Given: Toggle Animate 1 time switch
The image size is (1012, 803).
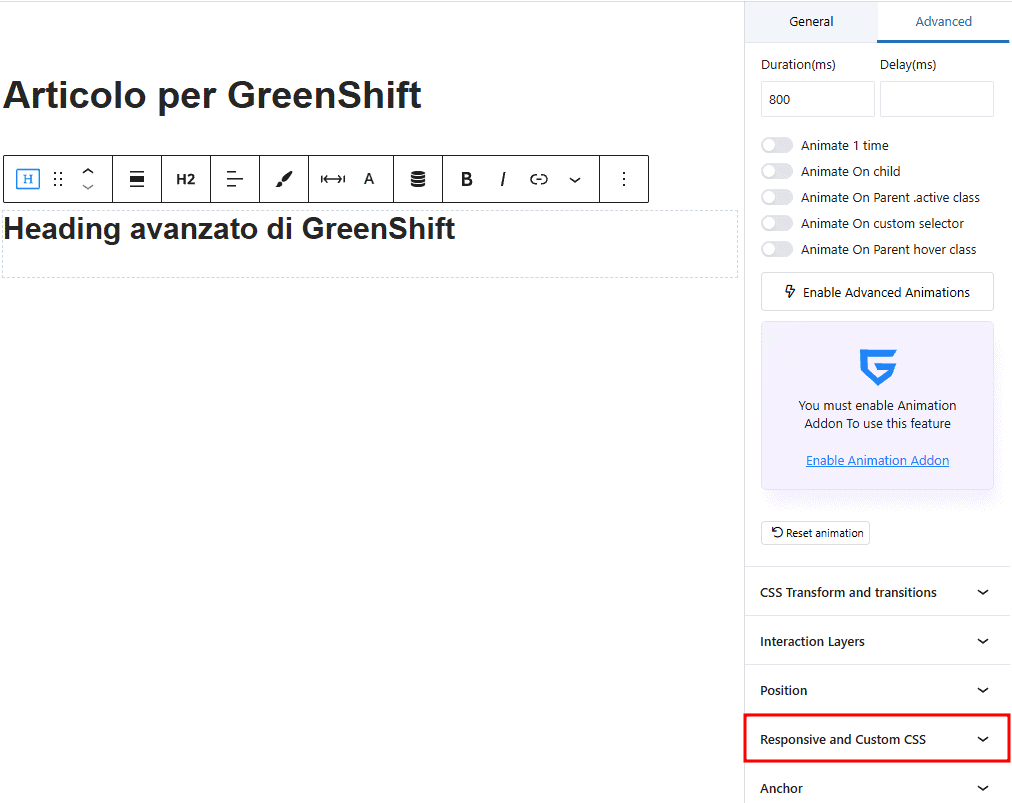Looking at the screenshot, I should 776,145.
